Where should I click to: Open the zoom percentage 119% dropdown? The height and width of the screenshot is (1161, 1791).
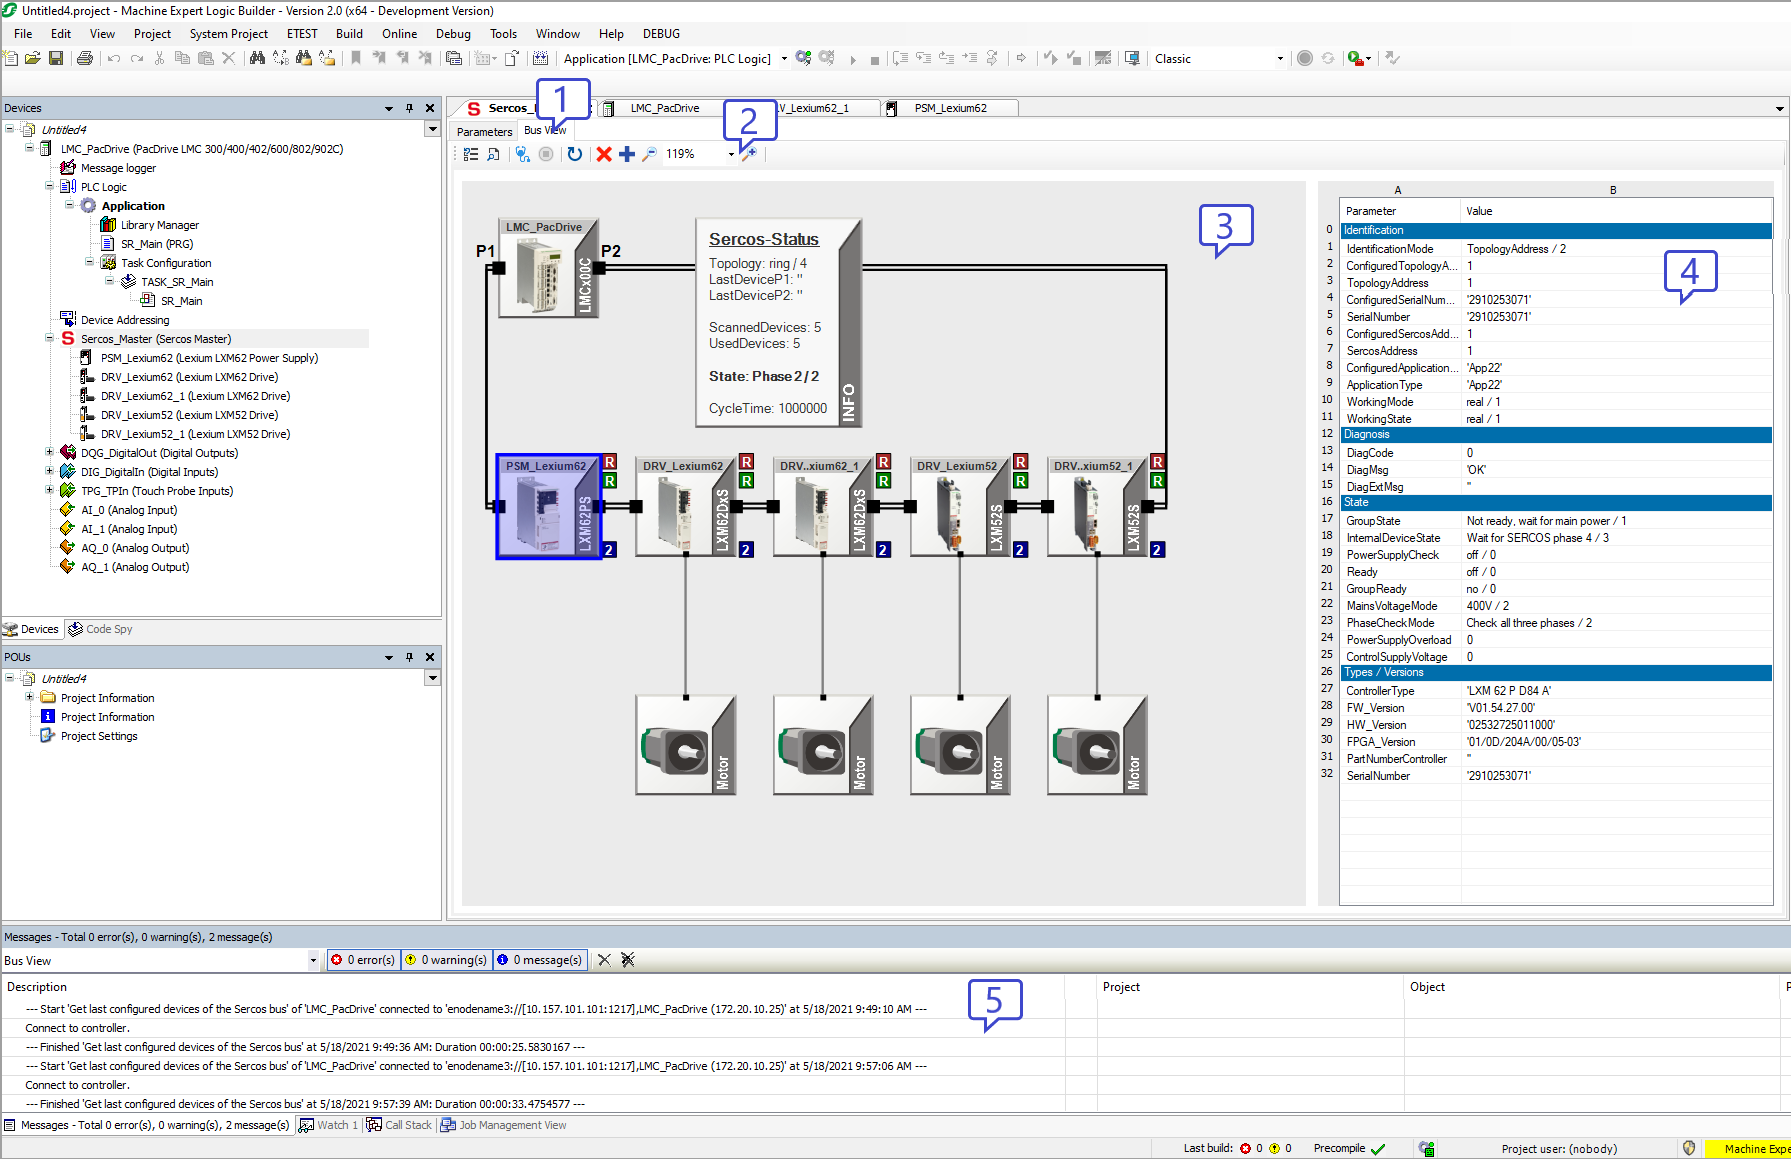point(731,154)
